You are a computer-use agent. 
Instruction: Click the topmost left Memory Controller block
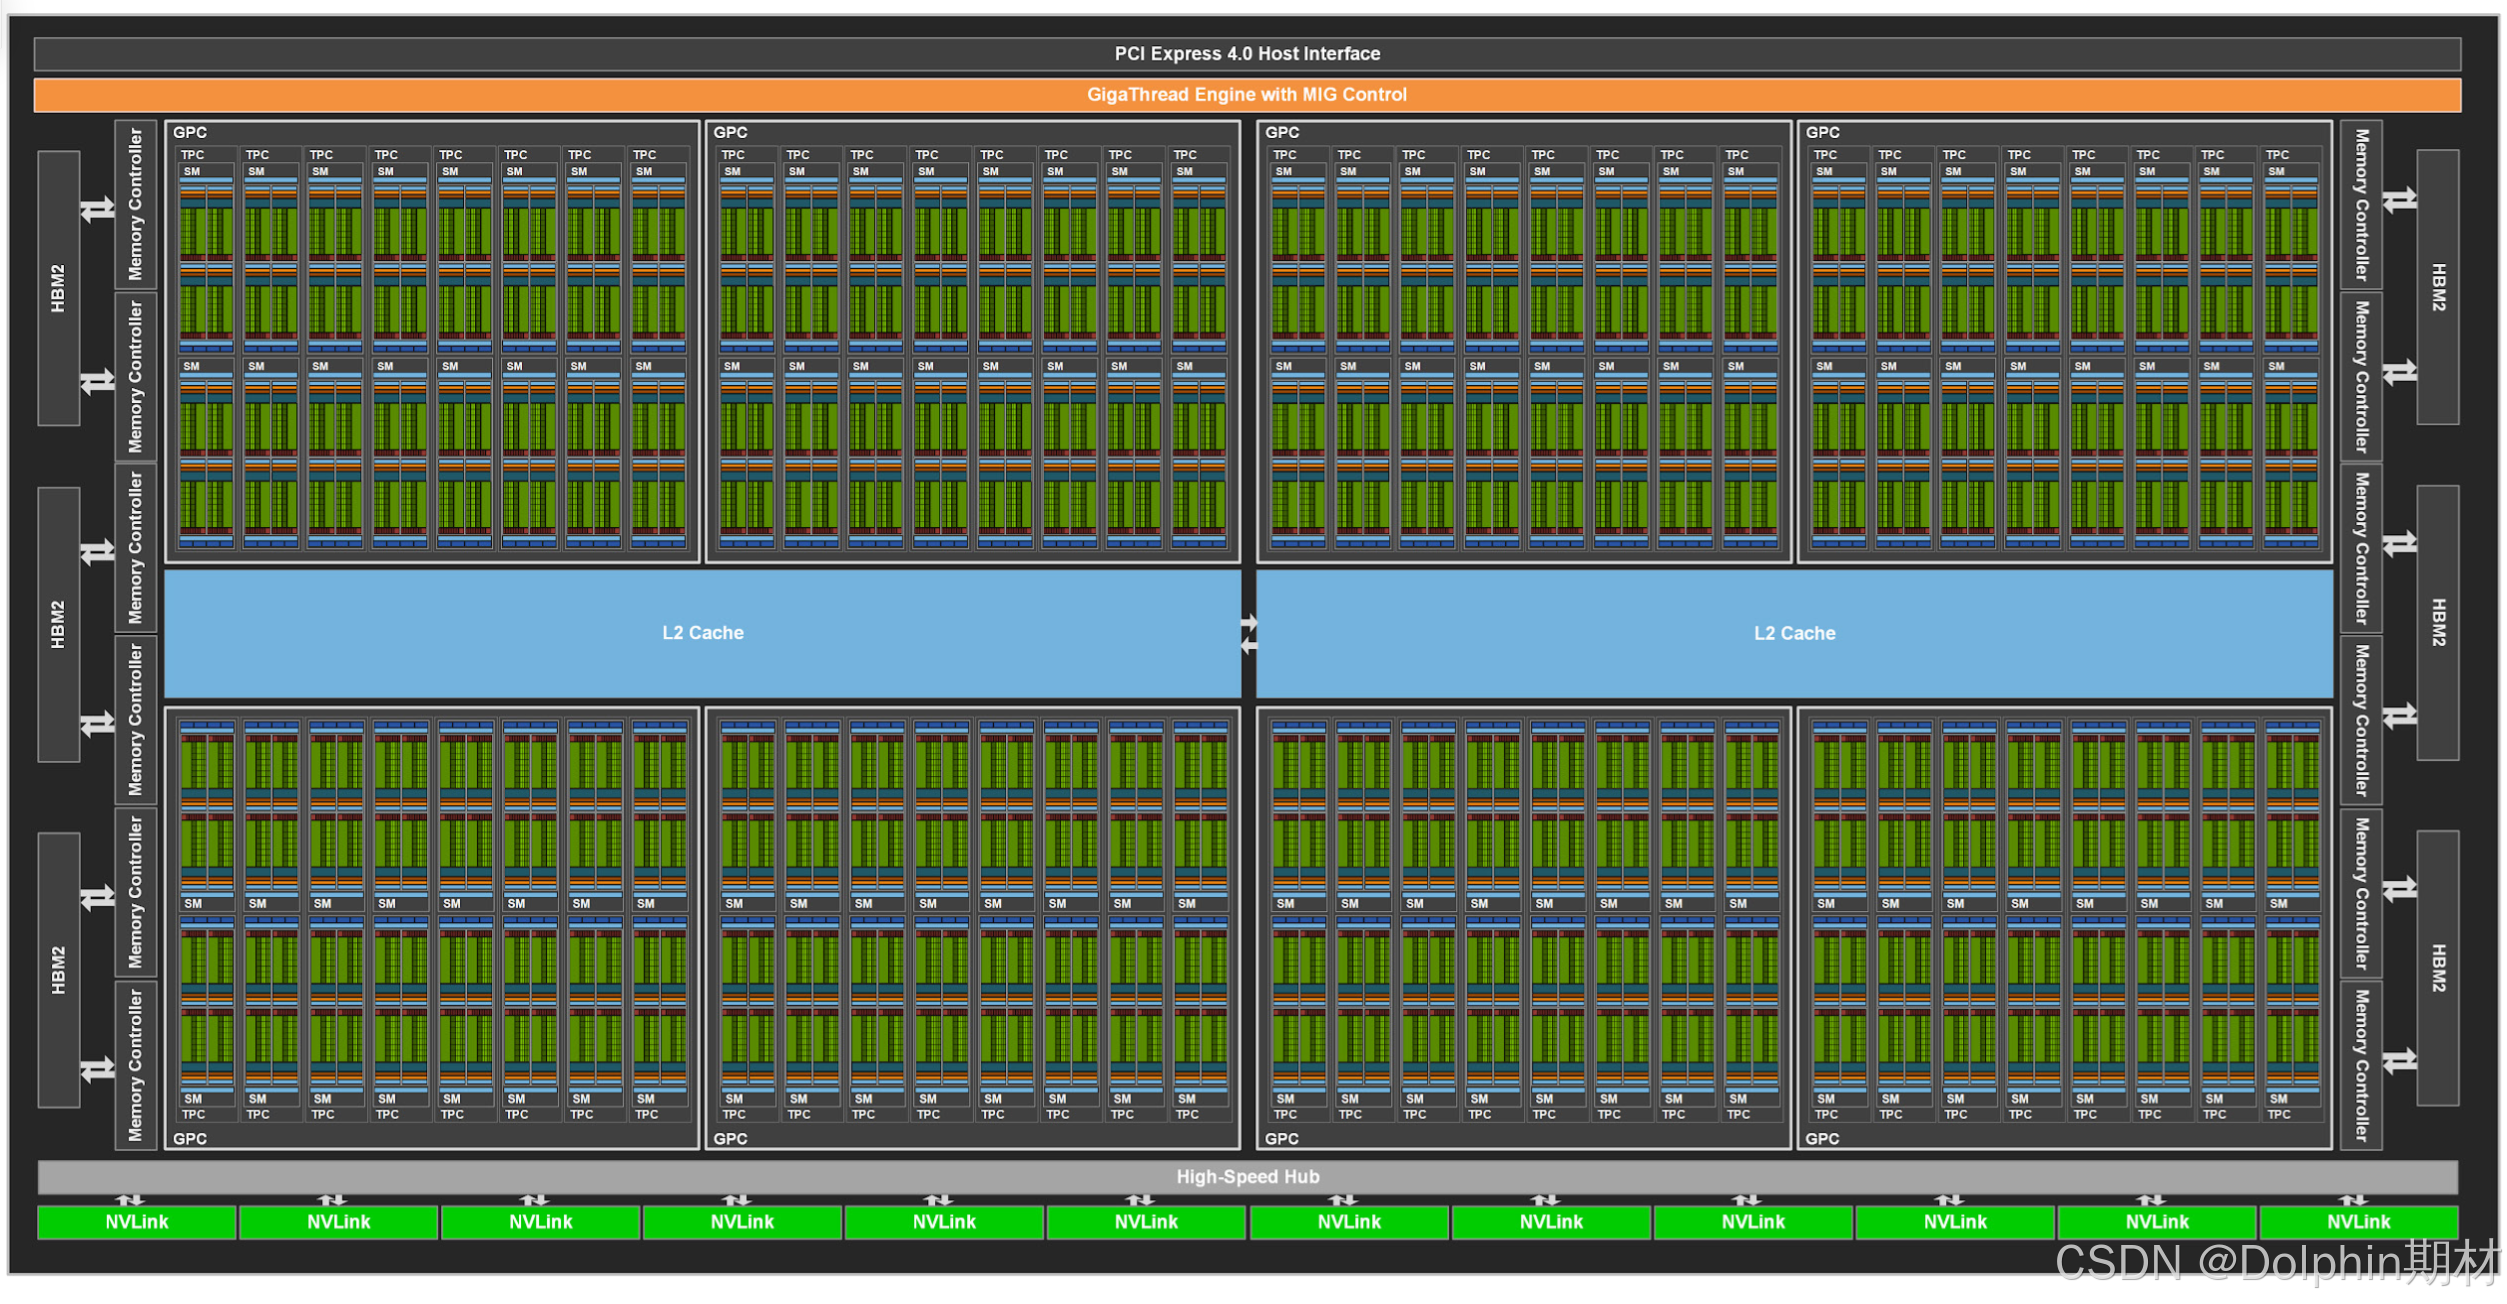coord(136,205)
